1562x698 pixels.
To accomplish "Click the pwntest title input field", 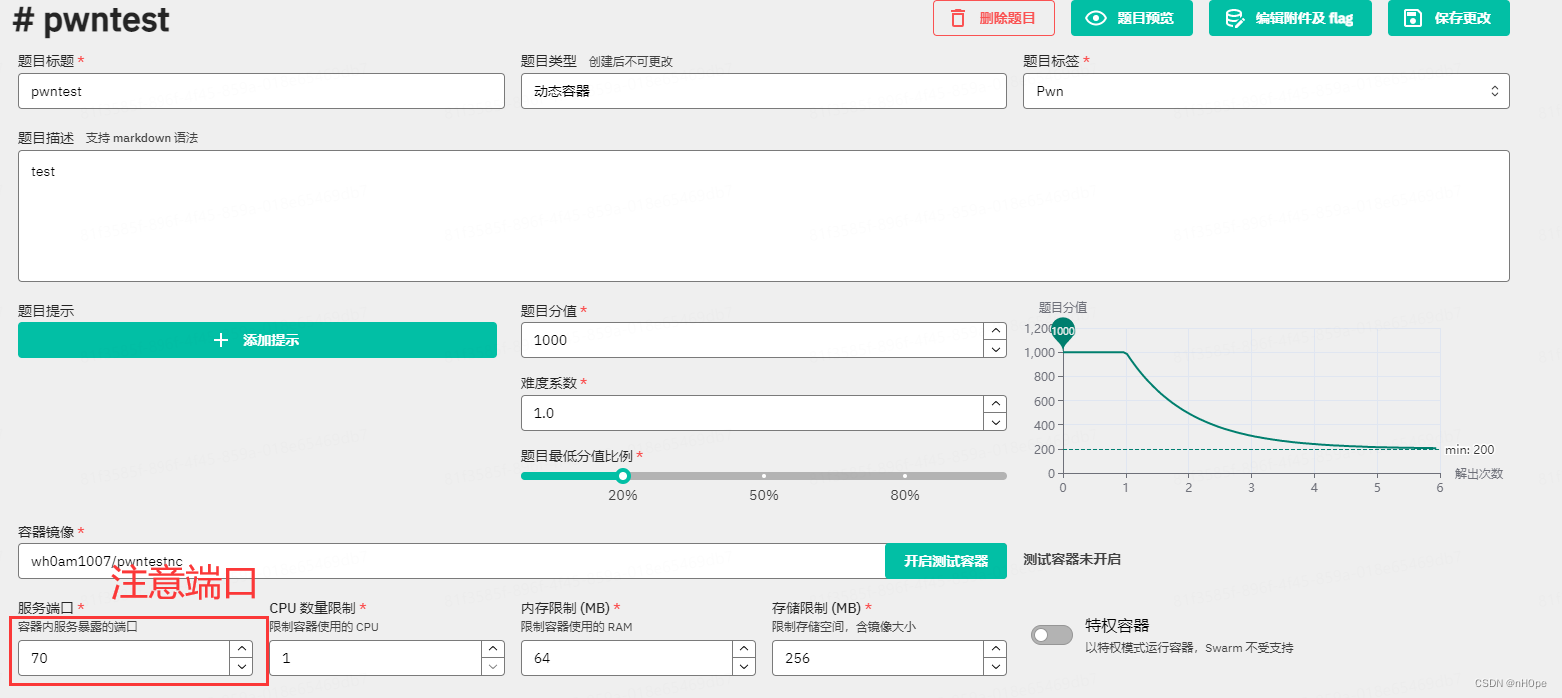I will [260, 91].
